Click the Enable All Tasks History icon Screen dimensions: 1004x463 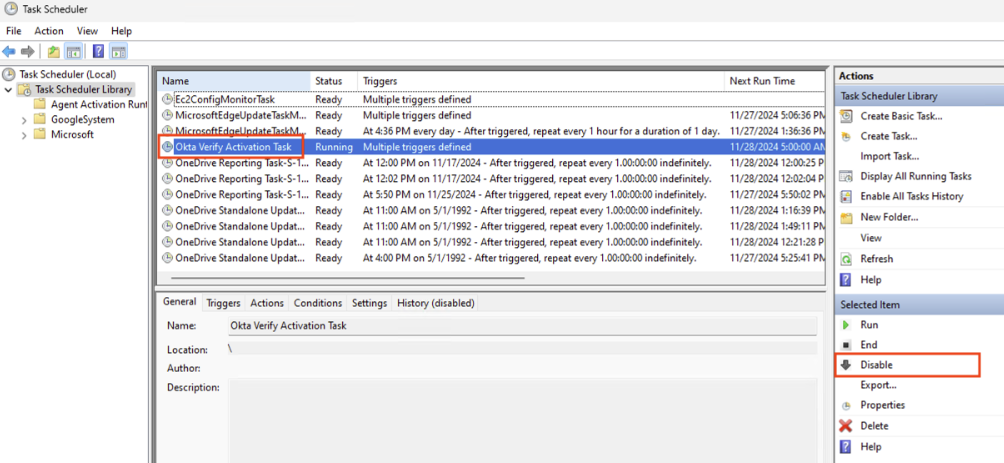[846, 196]
